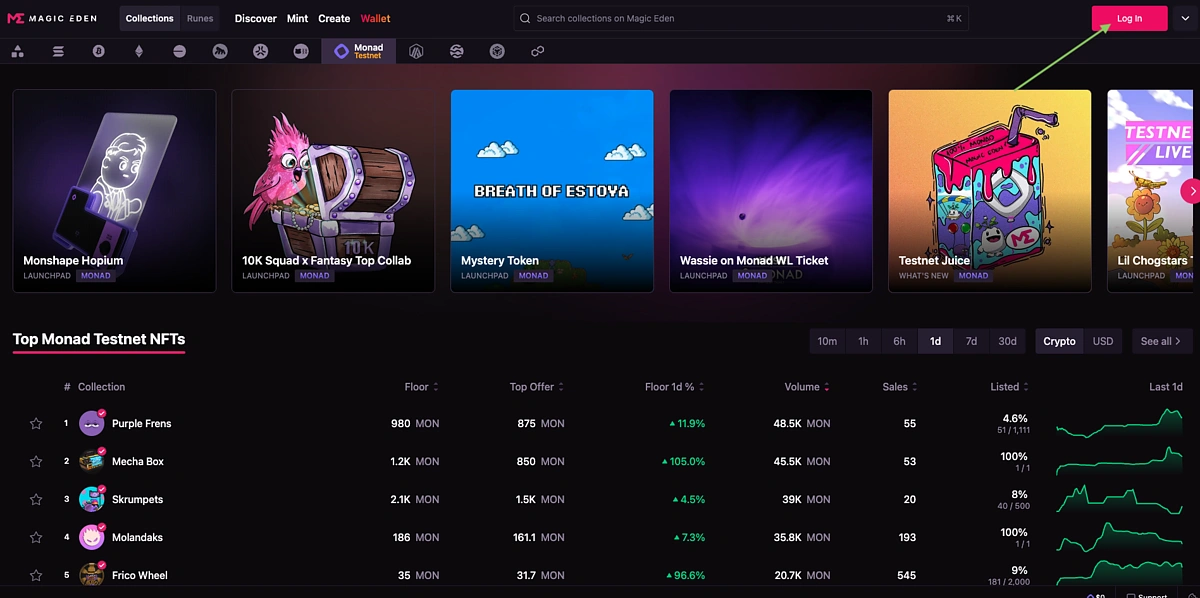Image resolution: width=1200 pixels, height=598 pixels.
Task: Focus the search collections field
Action: click(741, 18)
